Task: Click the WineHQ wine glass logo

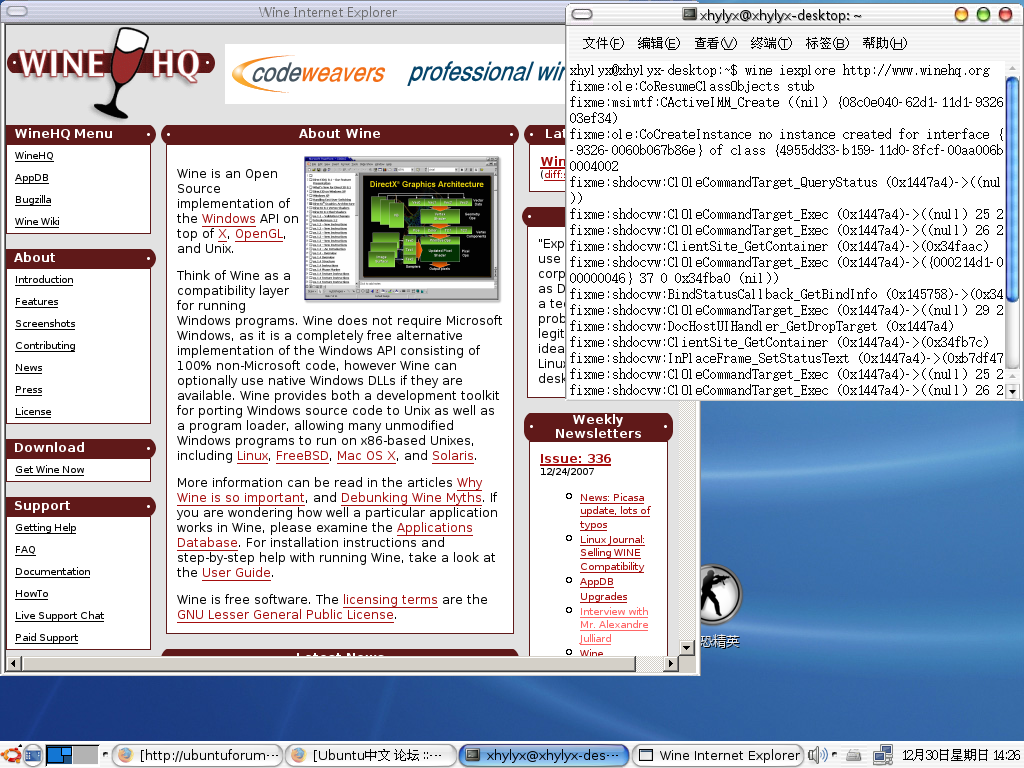Action: [111, 72]
